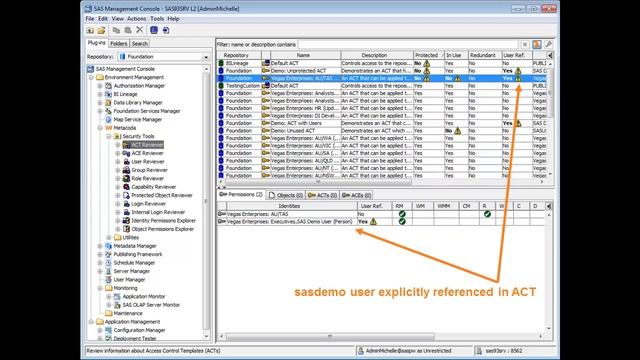This screenshot has width=640, height=360.
Task: Open the ACEs (0) tab
Action: [x=356, y=195]
